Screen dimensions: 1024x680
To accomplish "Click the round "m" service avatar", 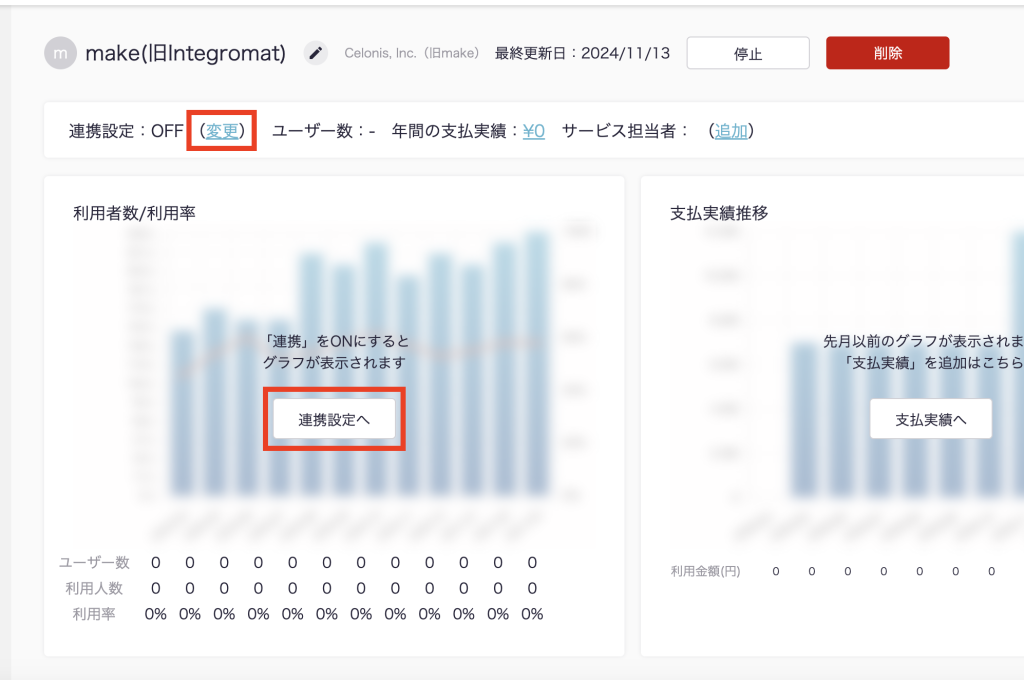I will pyautogui.click(x=60, y=53).
